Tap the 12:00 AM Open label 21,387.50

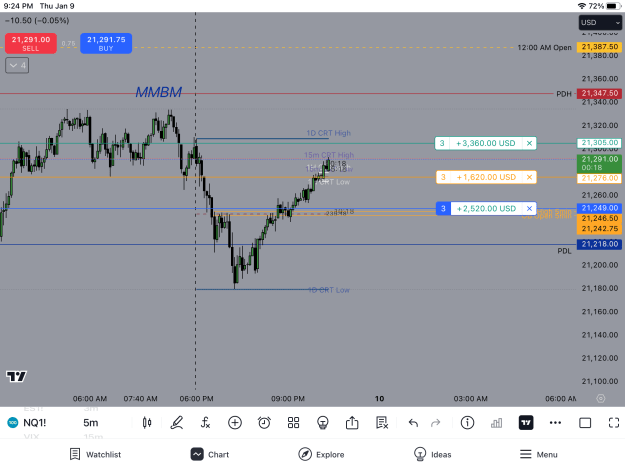599,47
